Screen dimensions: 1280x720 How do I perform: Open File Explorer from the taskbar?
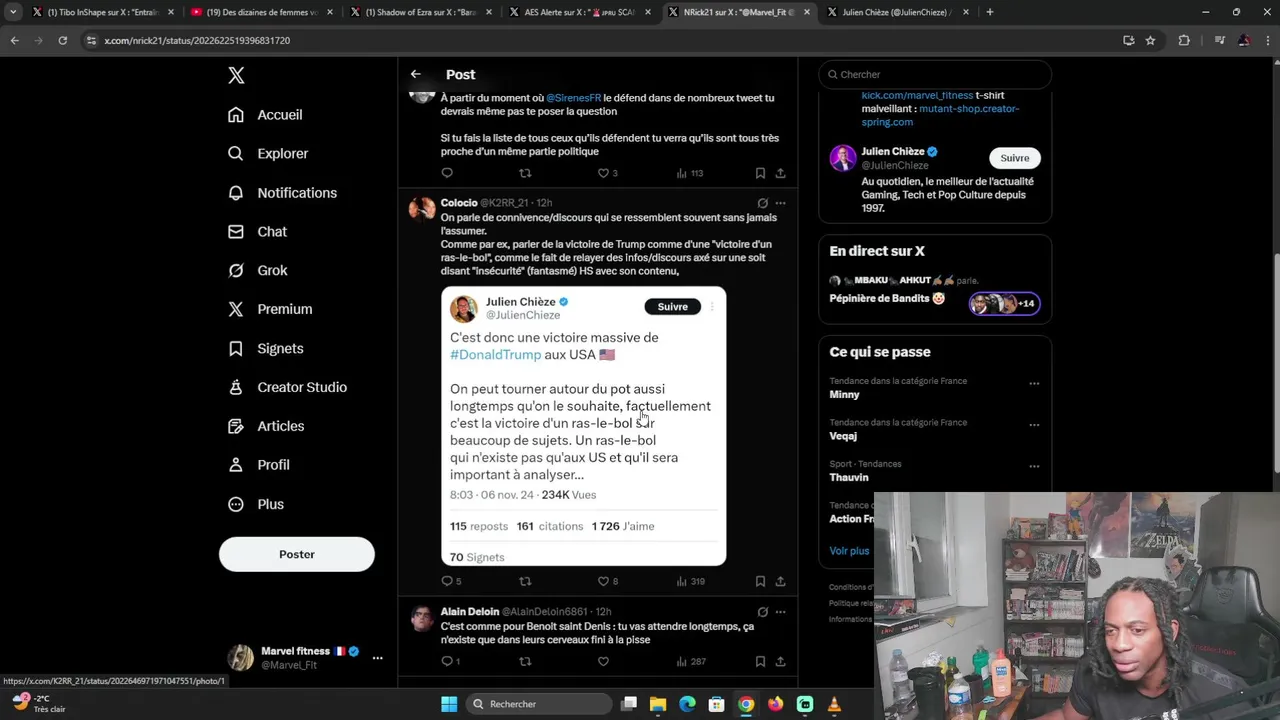[x=658, y=704]
